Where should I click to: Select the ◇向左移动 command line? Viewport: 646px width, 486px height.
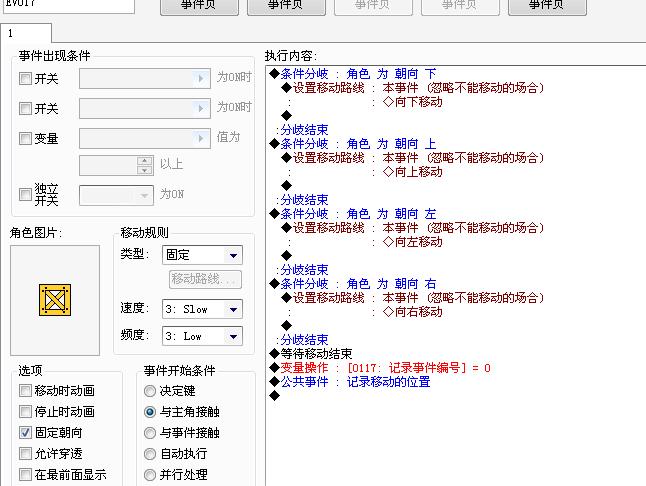point(412,242)
